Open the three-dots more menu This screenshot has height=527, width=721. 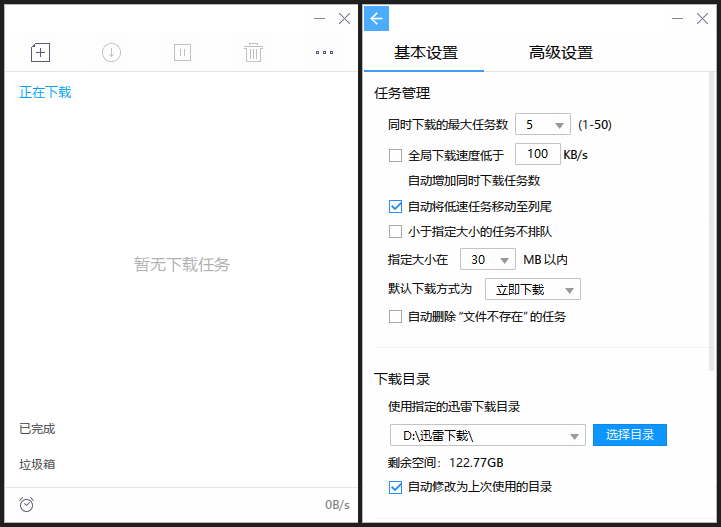(x=324, y=52)
